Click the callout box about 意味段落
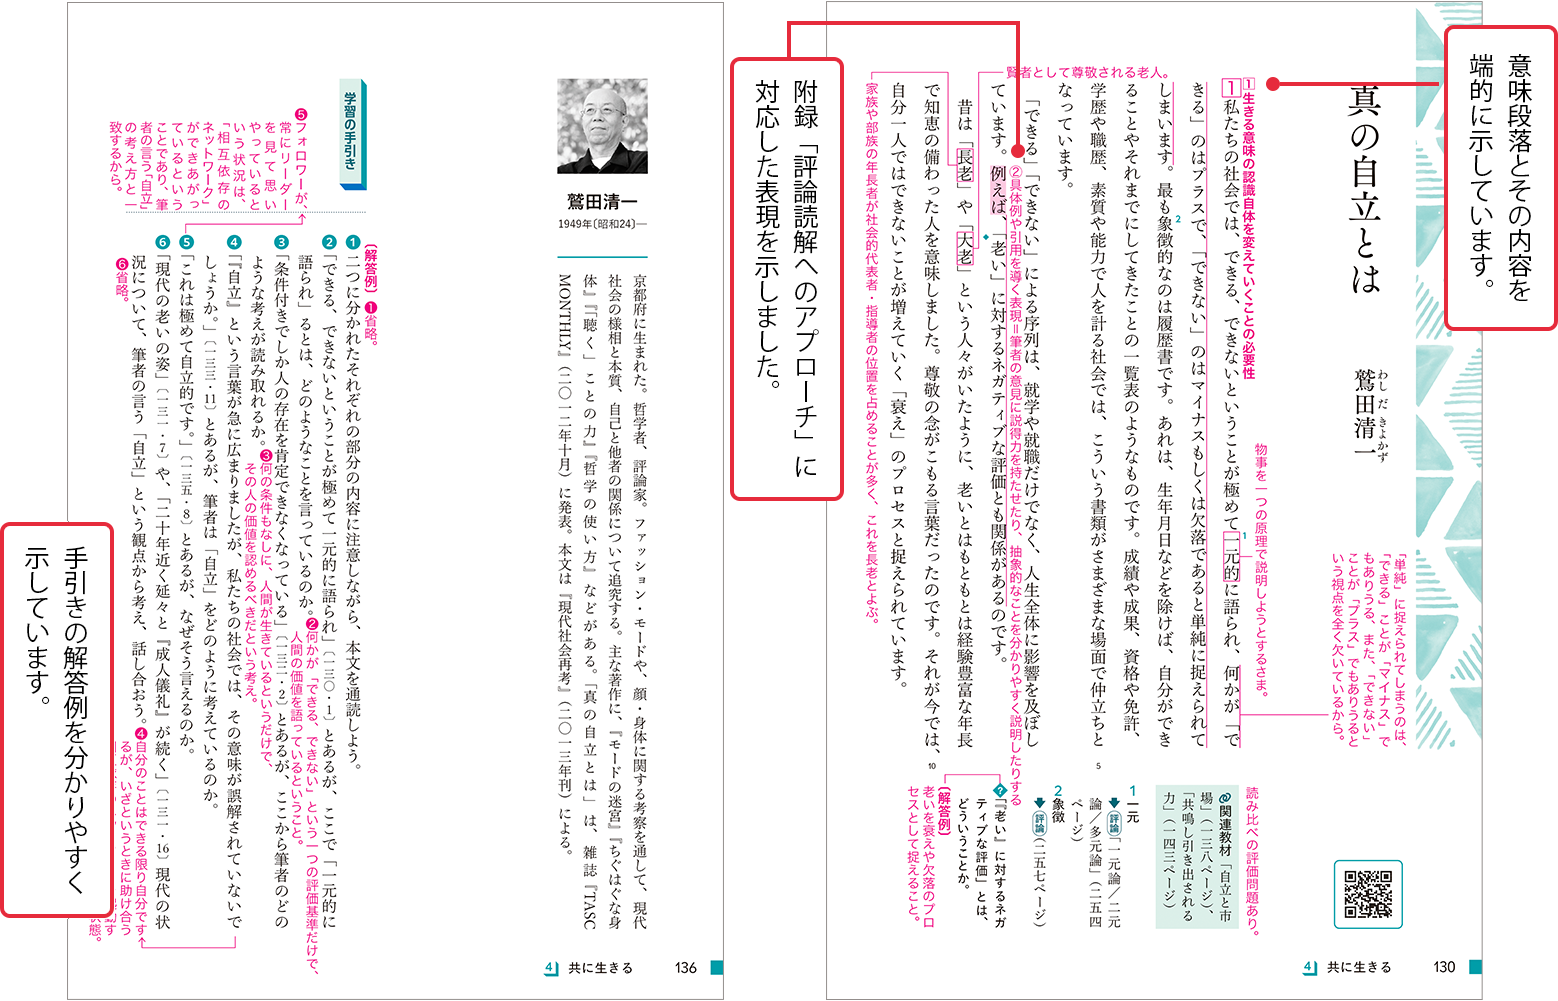This screenshot has height=1001, width=1558. point(1500,178)
